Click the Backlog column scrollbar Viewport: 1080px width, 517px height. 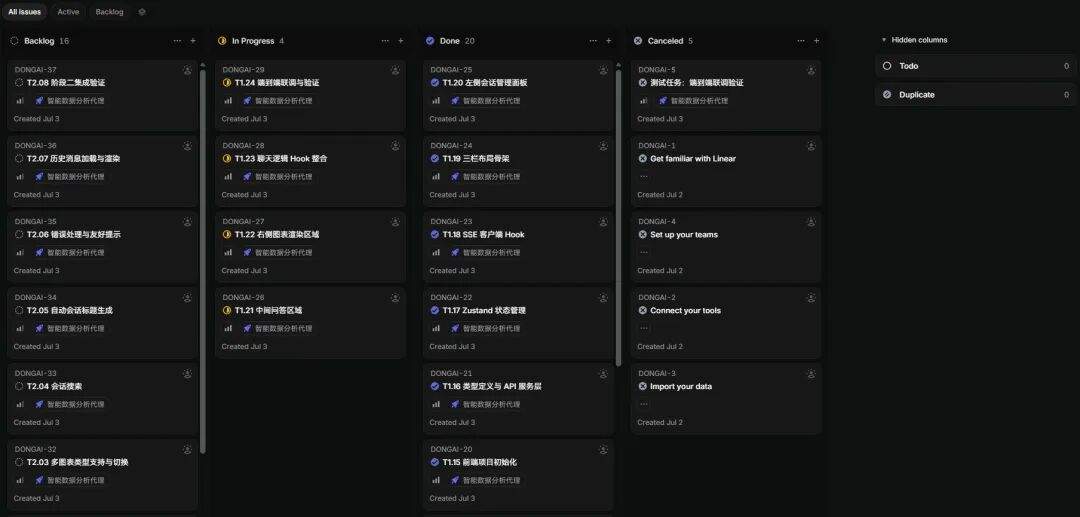[202, 262]
